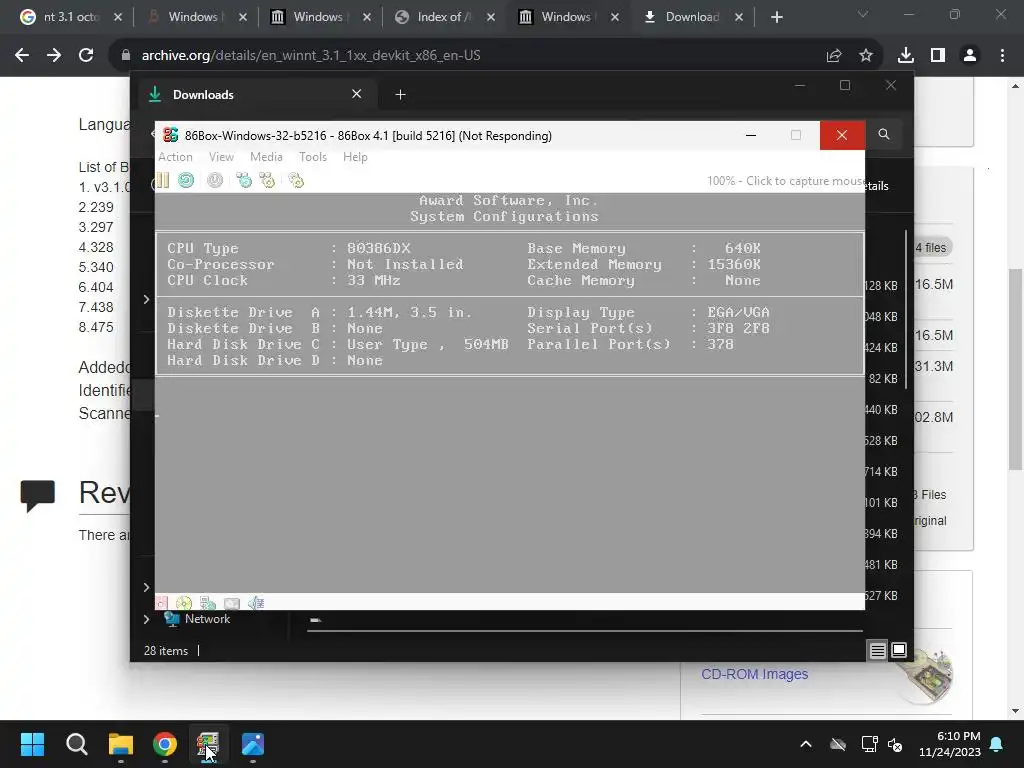
Task: Add new tab in File Explorer
Action: pyautogui.click(x=400, y=95)
